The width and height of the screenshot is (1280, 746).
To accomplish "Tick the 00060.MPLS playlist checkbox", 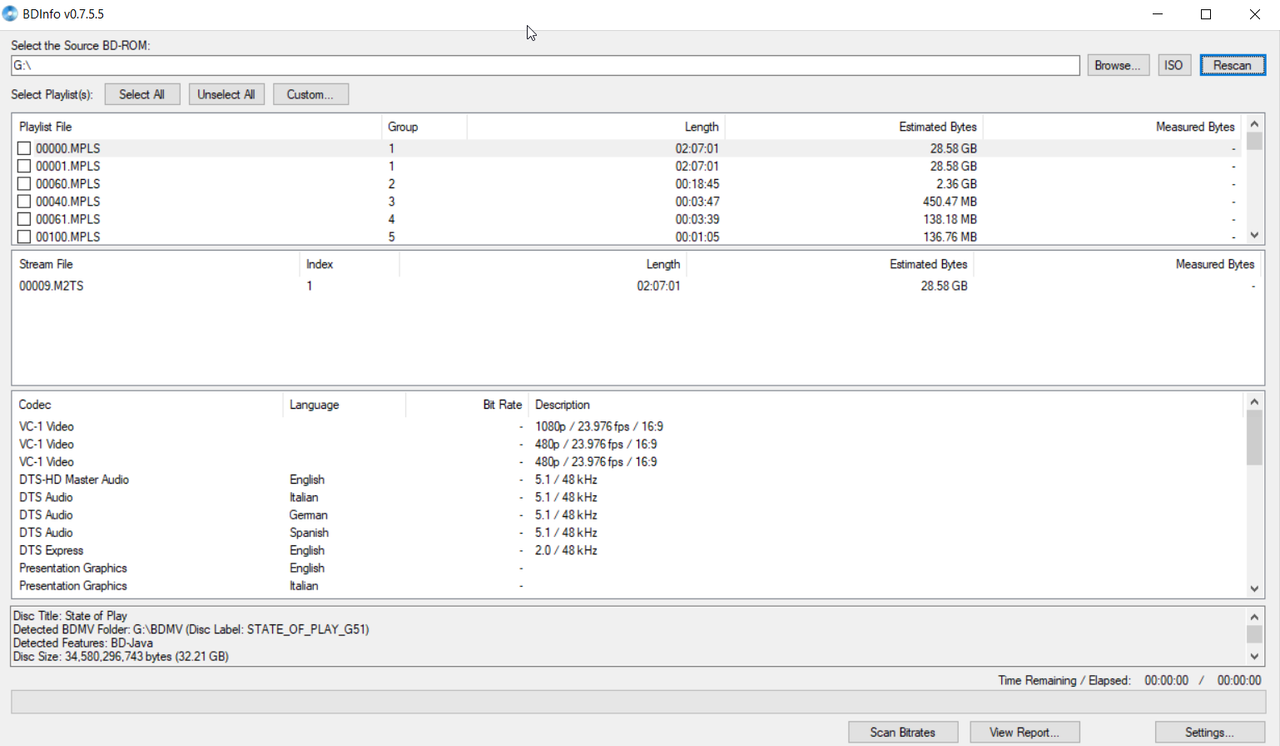I will tap(24, 184).
